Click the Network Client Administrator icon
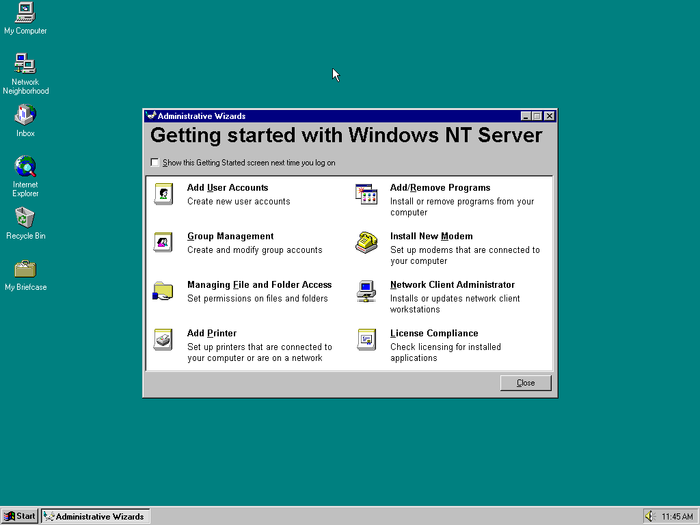Image resolution: width=700 pixels, height=525 pixels. tap(366, 291)
